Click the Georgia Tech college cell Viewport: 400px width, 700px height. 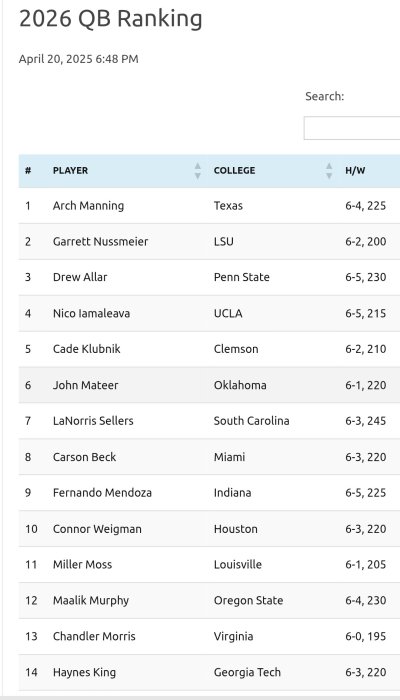pyautogui.click(x=247, y=672)
